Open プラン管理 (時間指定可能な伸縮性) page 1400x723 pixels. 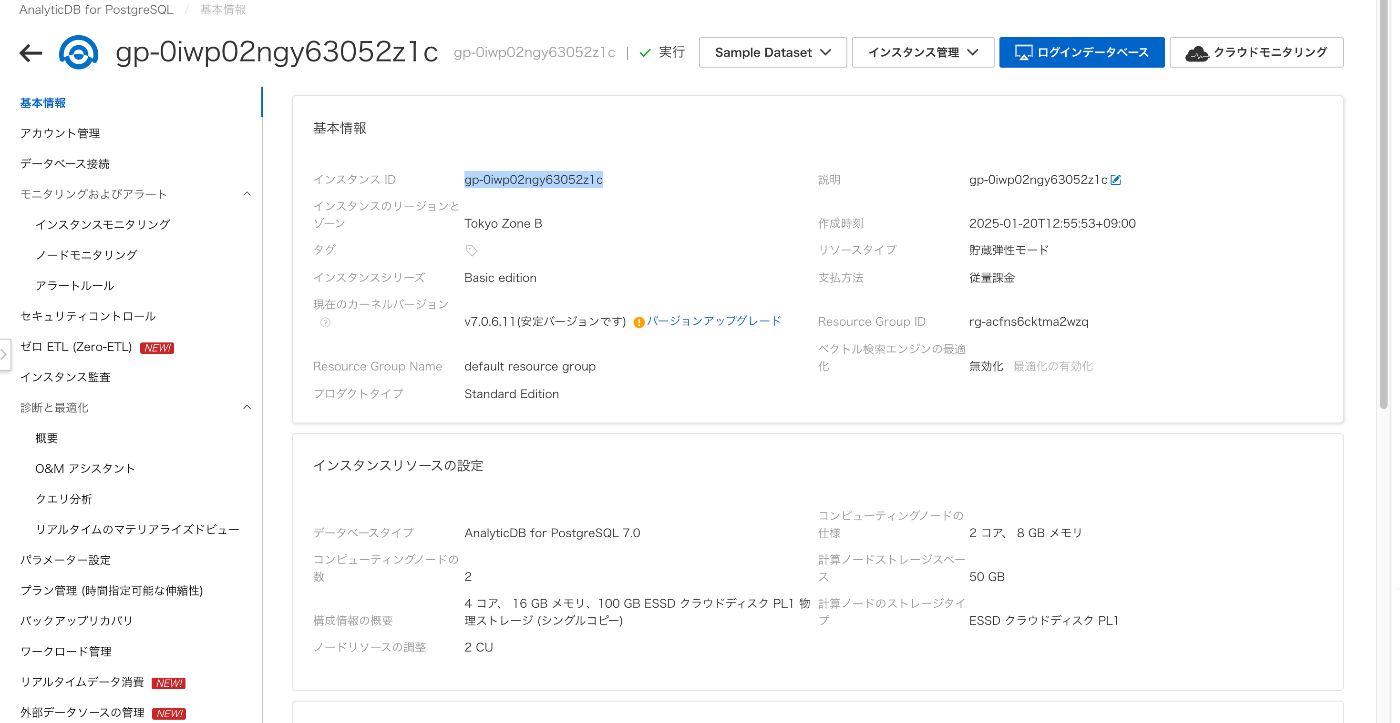pyautogui.click(x=111, y=591)
